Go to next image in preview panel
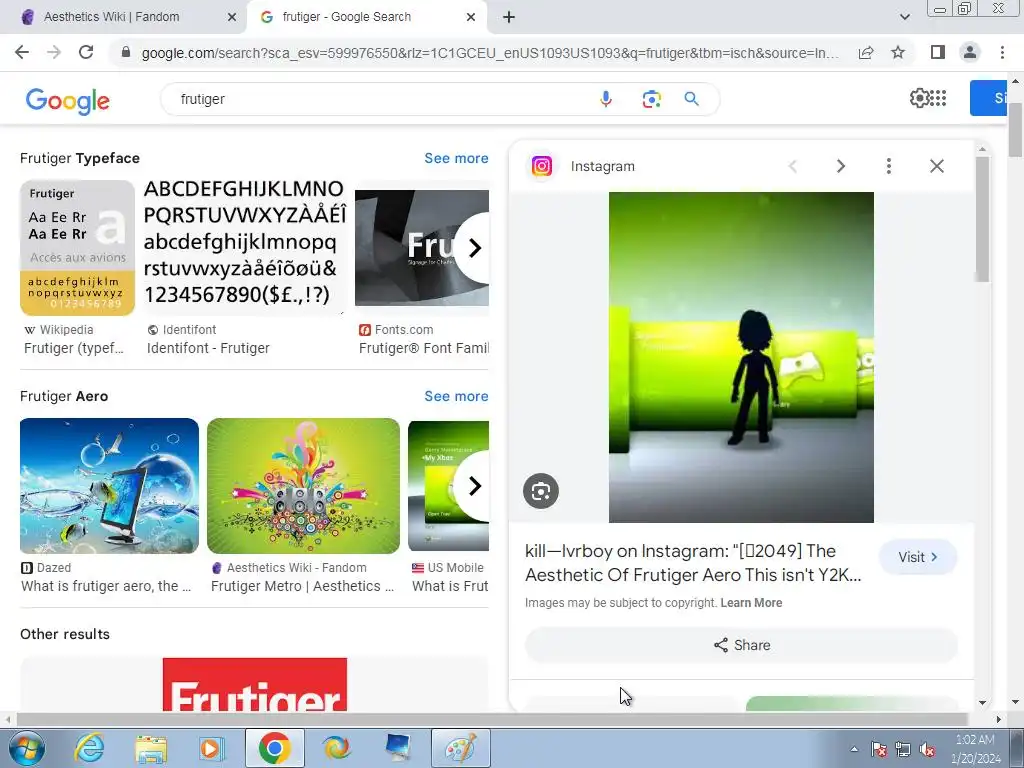 [840, 166]
